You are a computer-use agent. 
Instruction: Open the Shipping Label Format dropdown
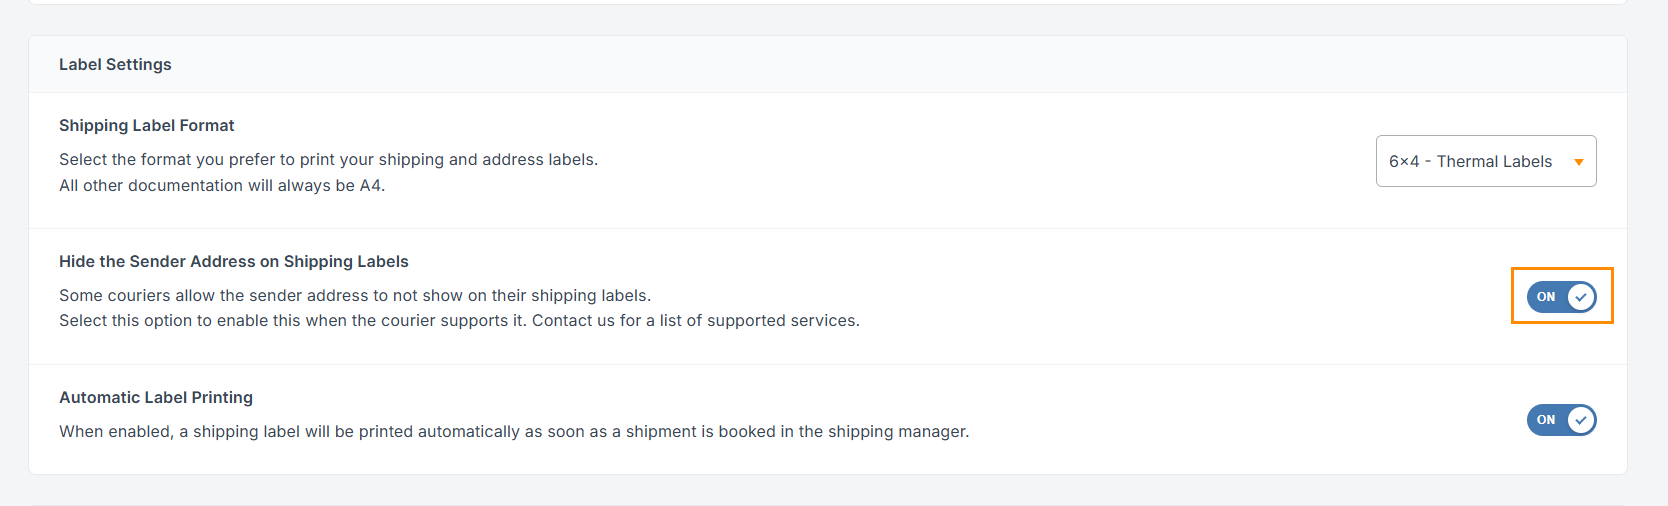(x=1485, y=161)
